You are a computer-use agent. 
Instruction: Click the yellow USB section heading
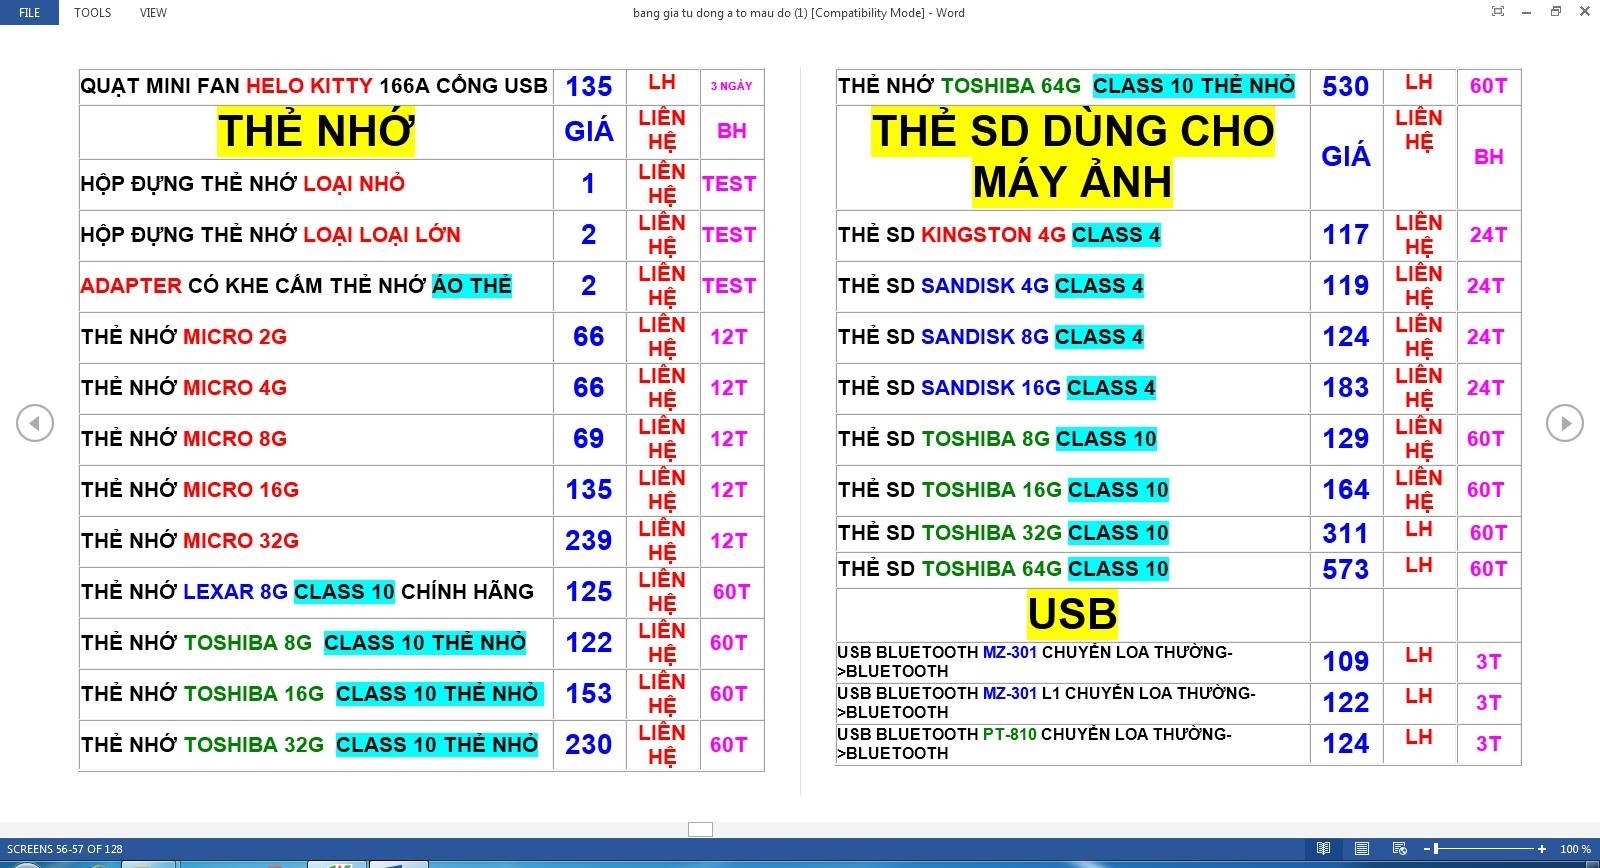click(1072, 614)
